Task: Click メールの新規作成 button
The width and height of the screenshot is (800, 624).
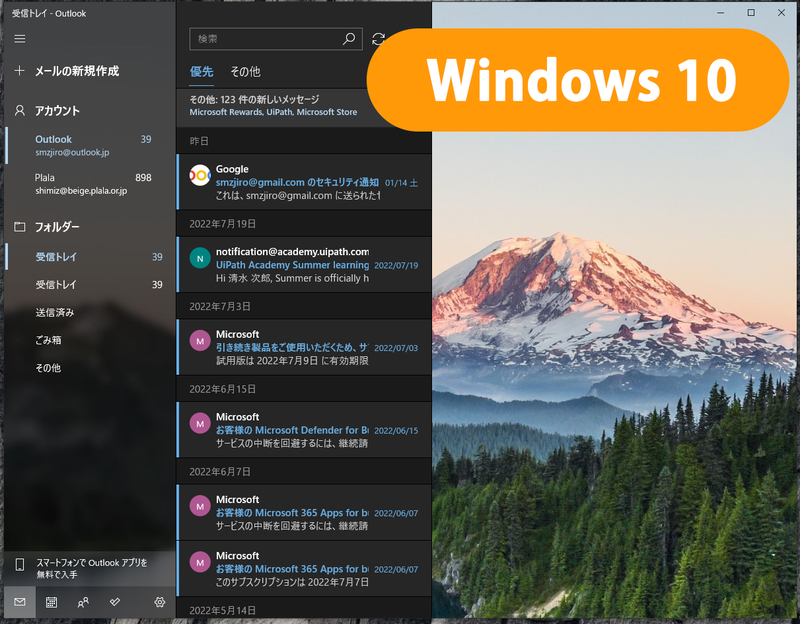Action: click(x=77, y=71)
